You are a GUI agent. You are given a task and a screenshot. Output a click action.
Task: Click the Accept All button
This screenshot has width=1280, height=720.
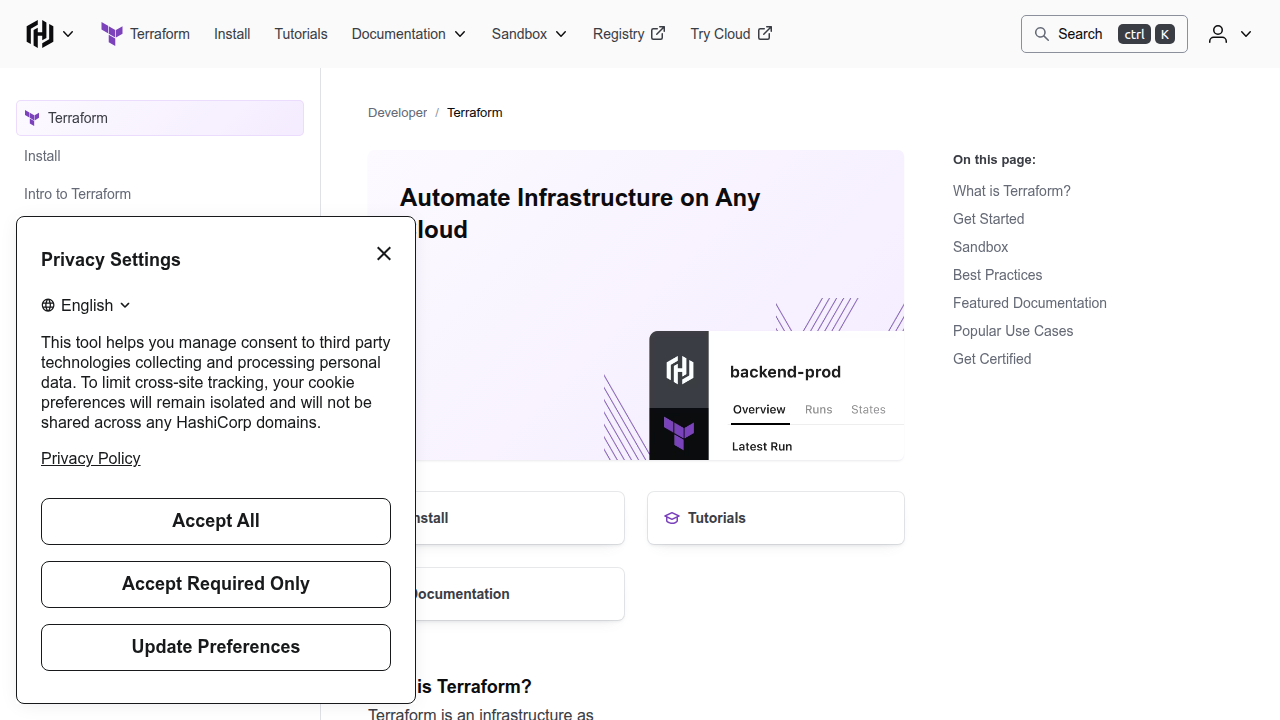point(216,521)
